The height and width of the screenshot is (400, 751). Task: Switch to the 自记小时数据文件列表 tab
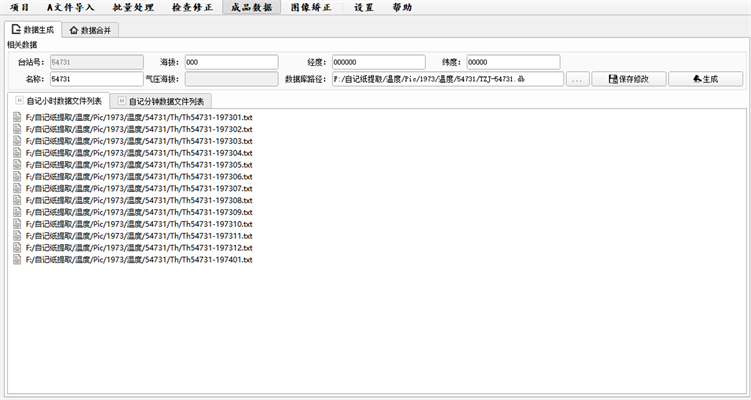point(57,101)
